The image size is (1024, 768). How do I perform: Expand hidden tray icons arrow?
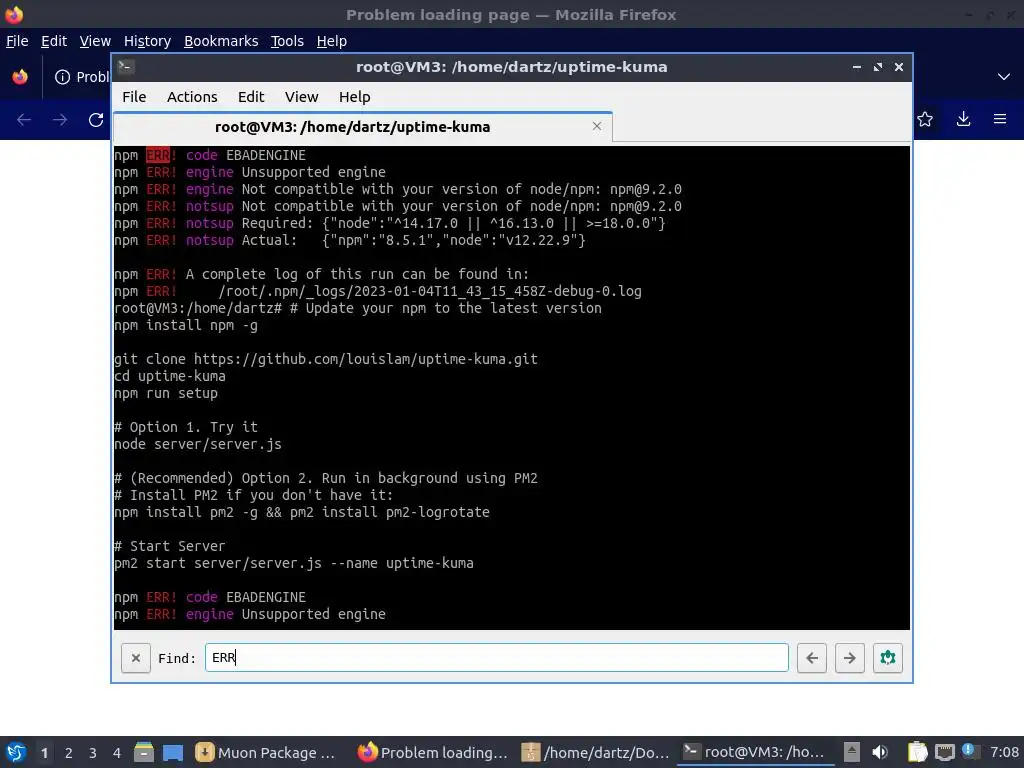coord(851,752)
